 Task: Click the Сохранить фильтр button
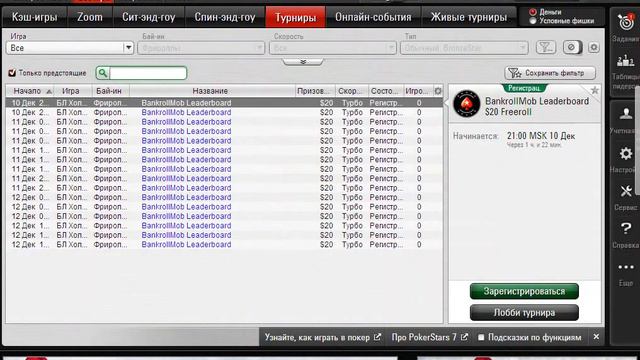tap(550, 73)
